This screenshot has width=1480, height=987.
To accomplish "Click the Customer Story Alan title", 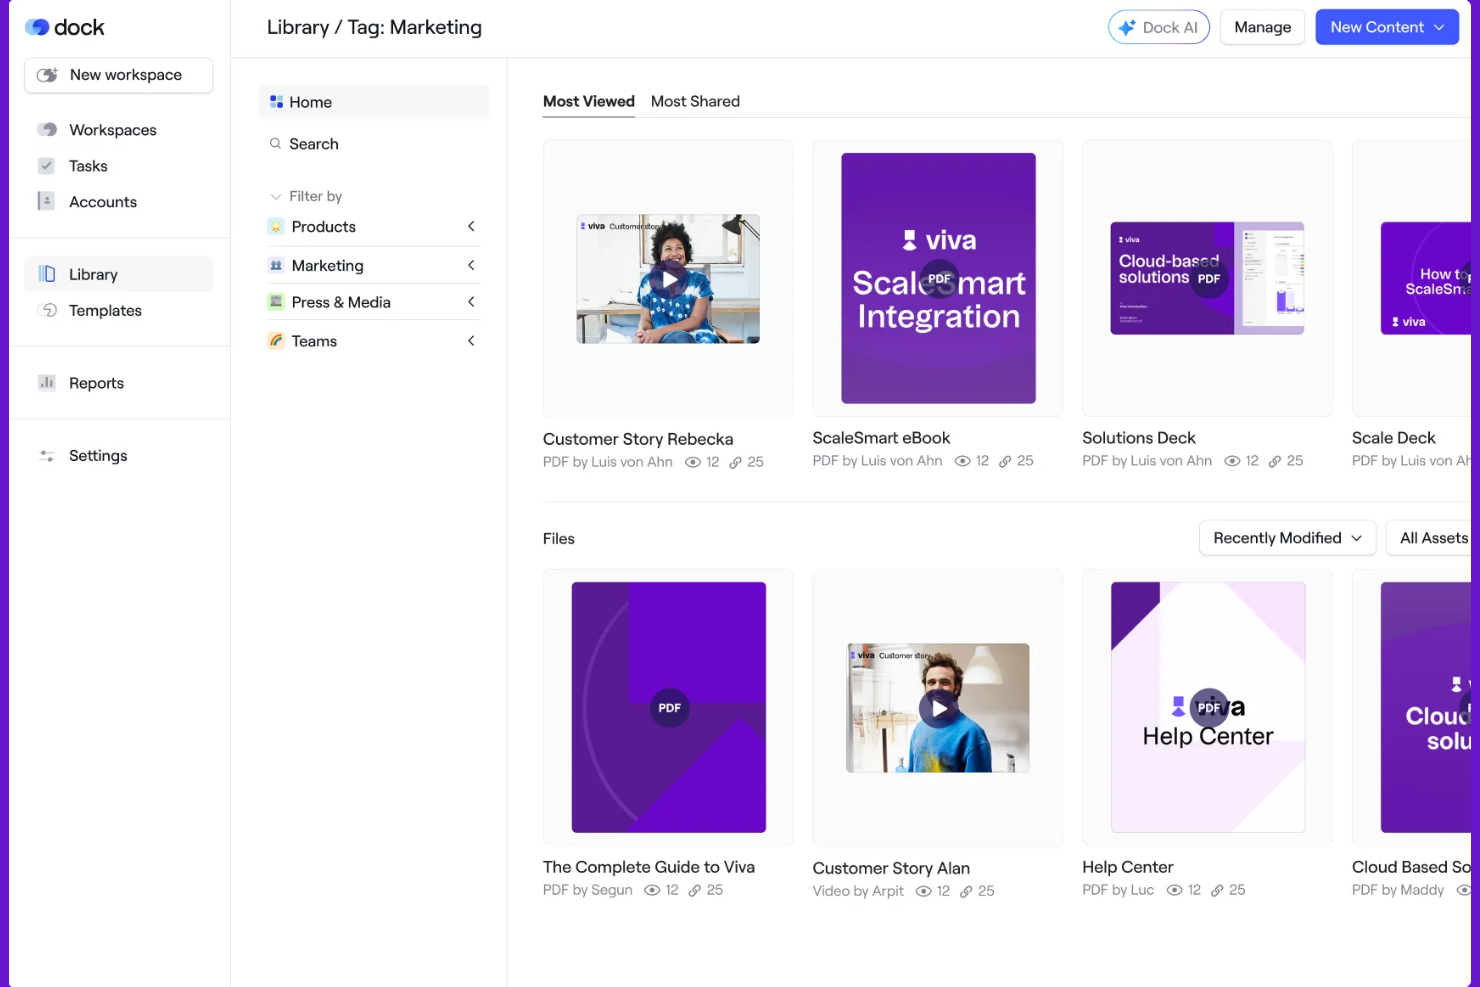I will (x=891, y=868).
